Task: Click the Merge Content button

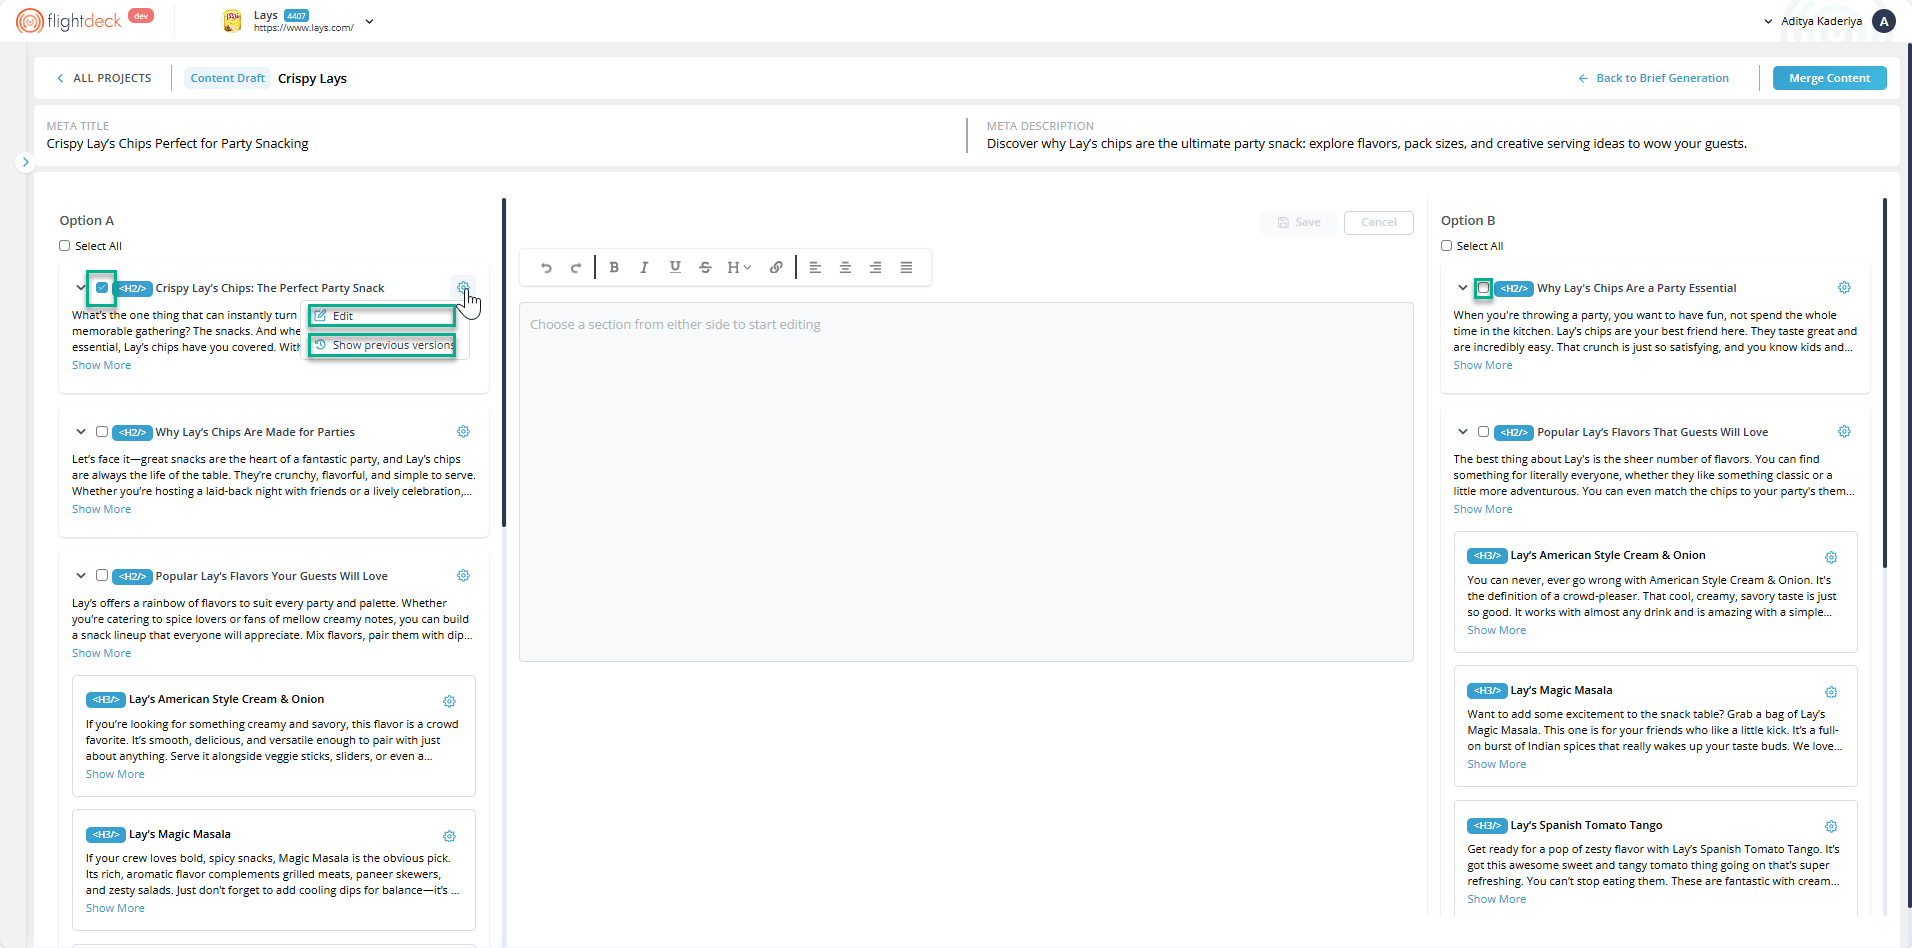Action: pos(1829,78)
